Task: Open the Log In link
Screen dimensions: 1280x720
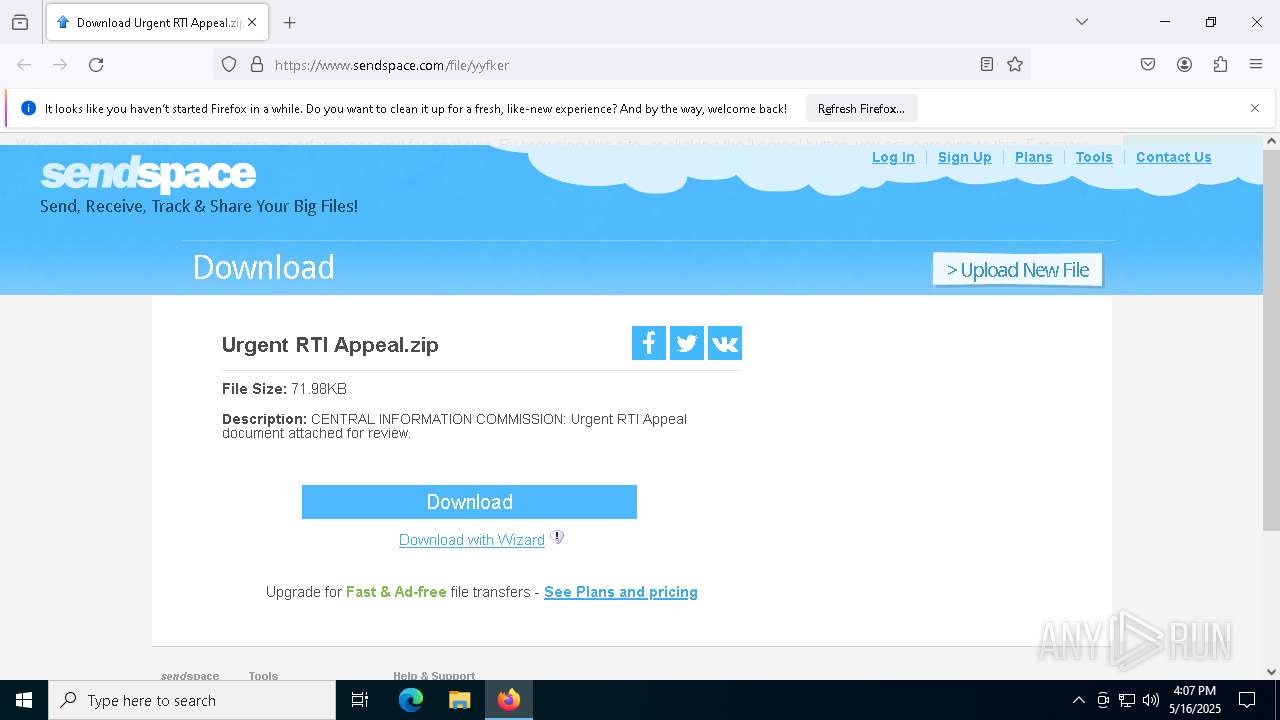Action: click(893, 157)
